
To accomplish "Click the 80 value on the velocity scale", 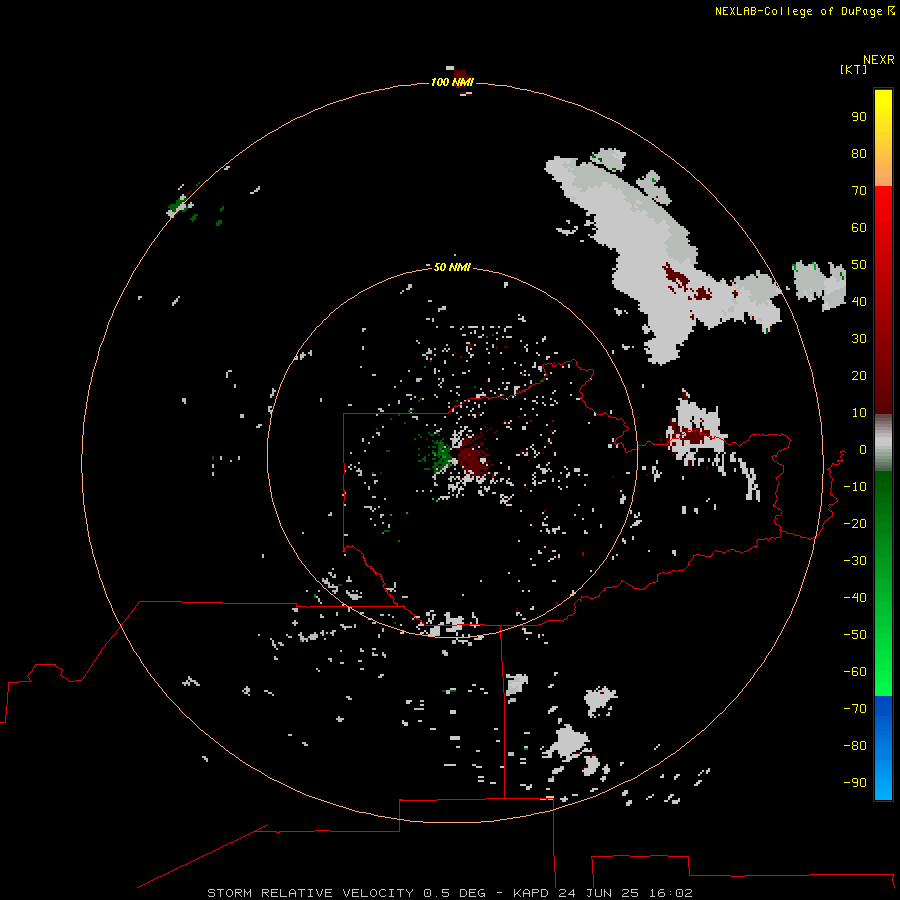I will tap(859, 153).
